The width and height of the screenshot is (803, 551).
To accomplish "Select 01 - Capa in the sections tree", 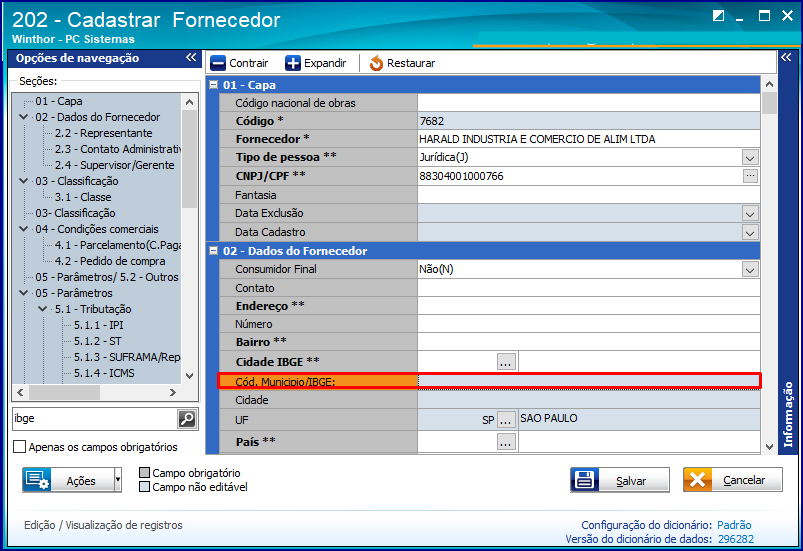I will [58, 101].
